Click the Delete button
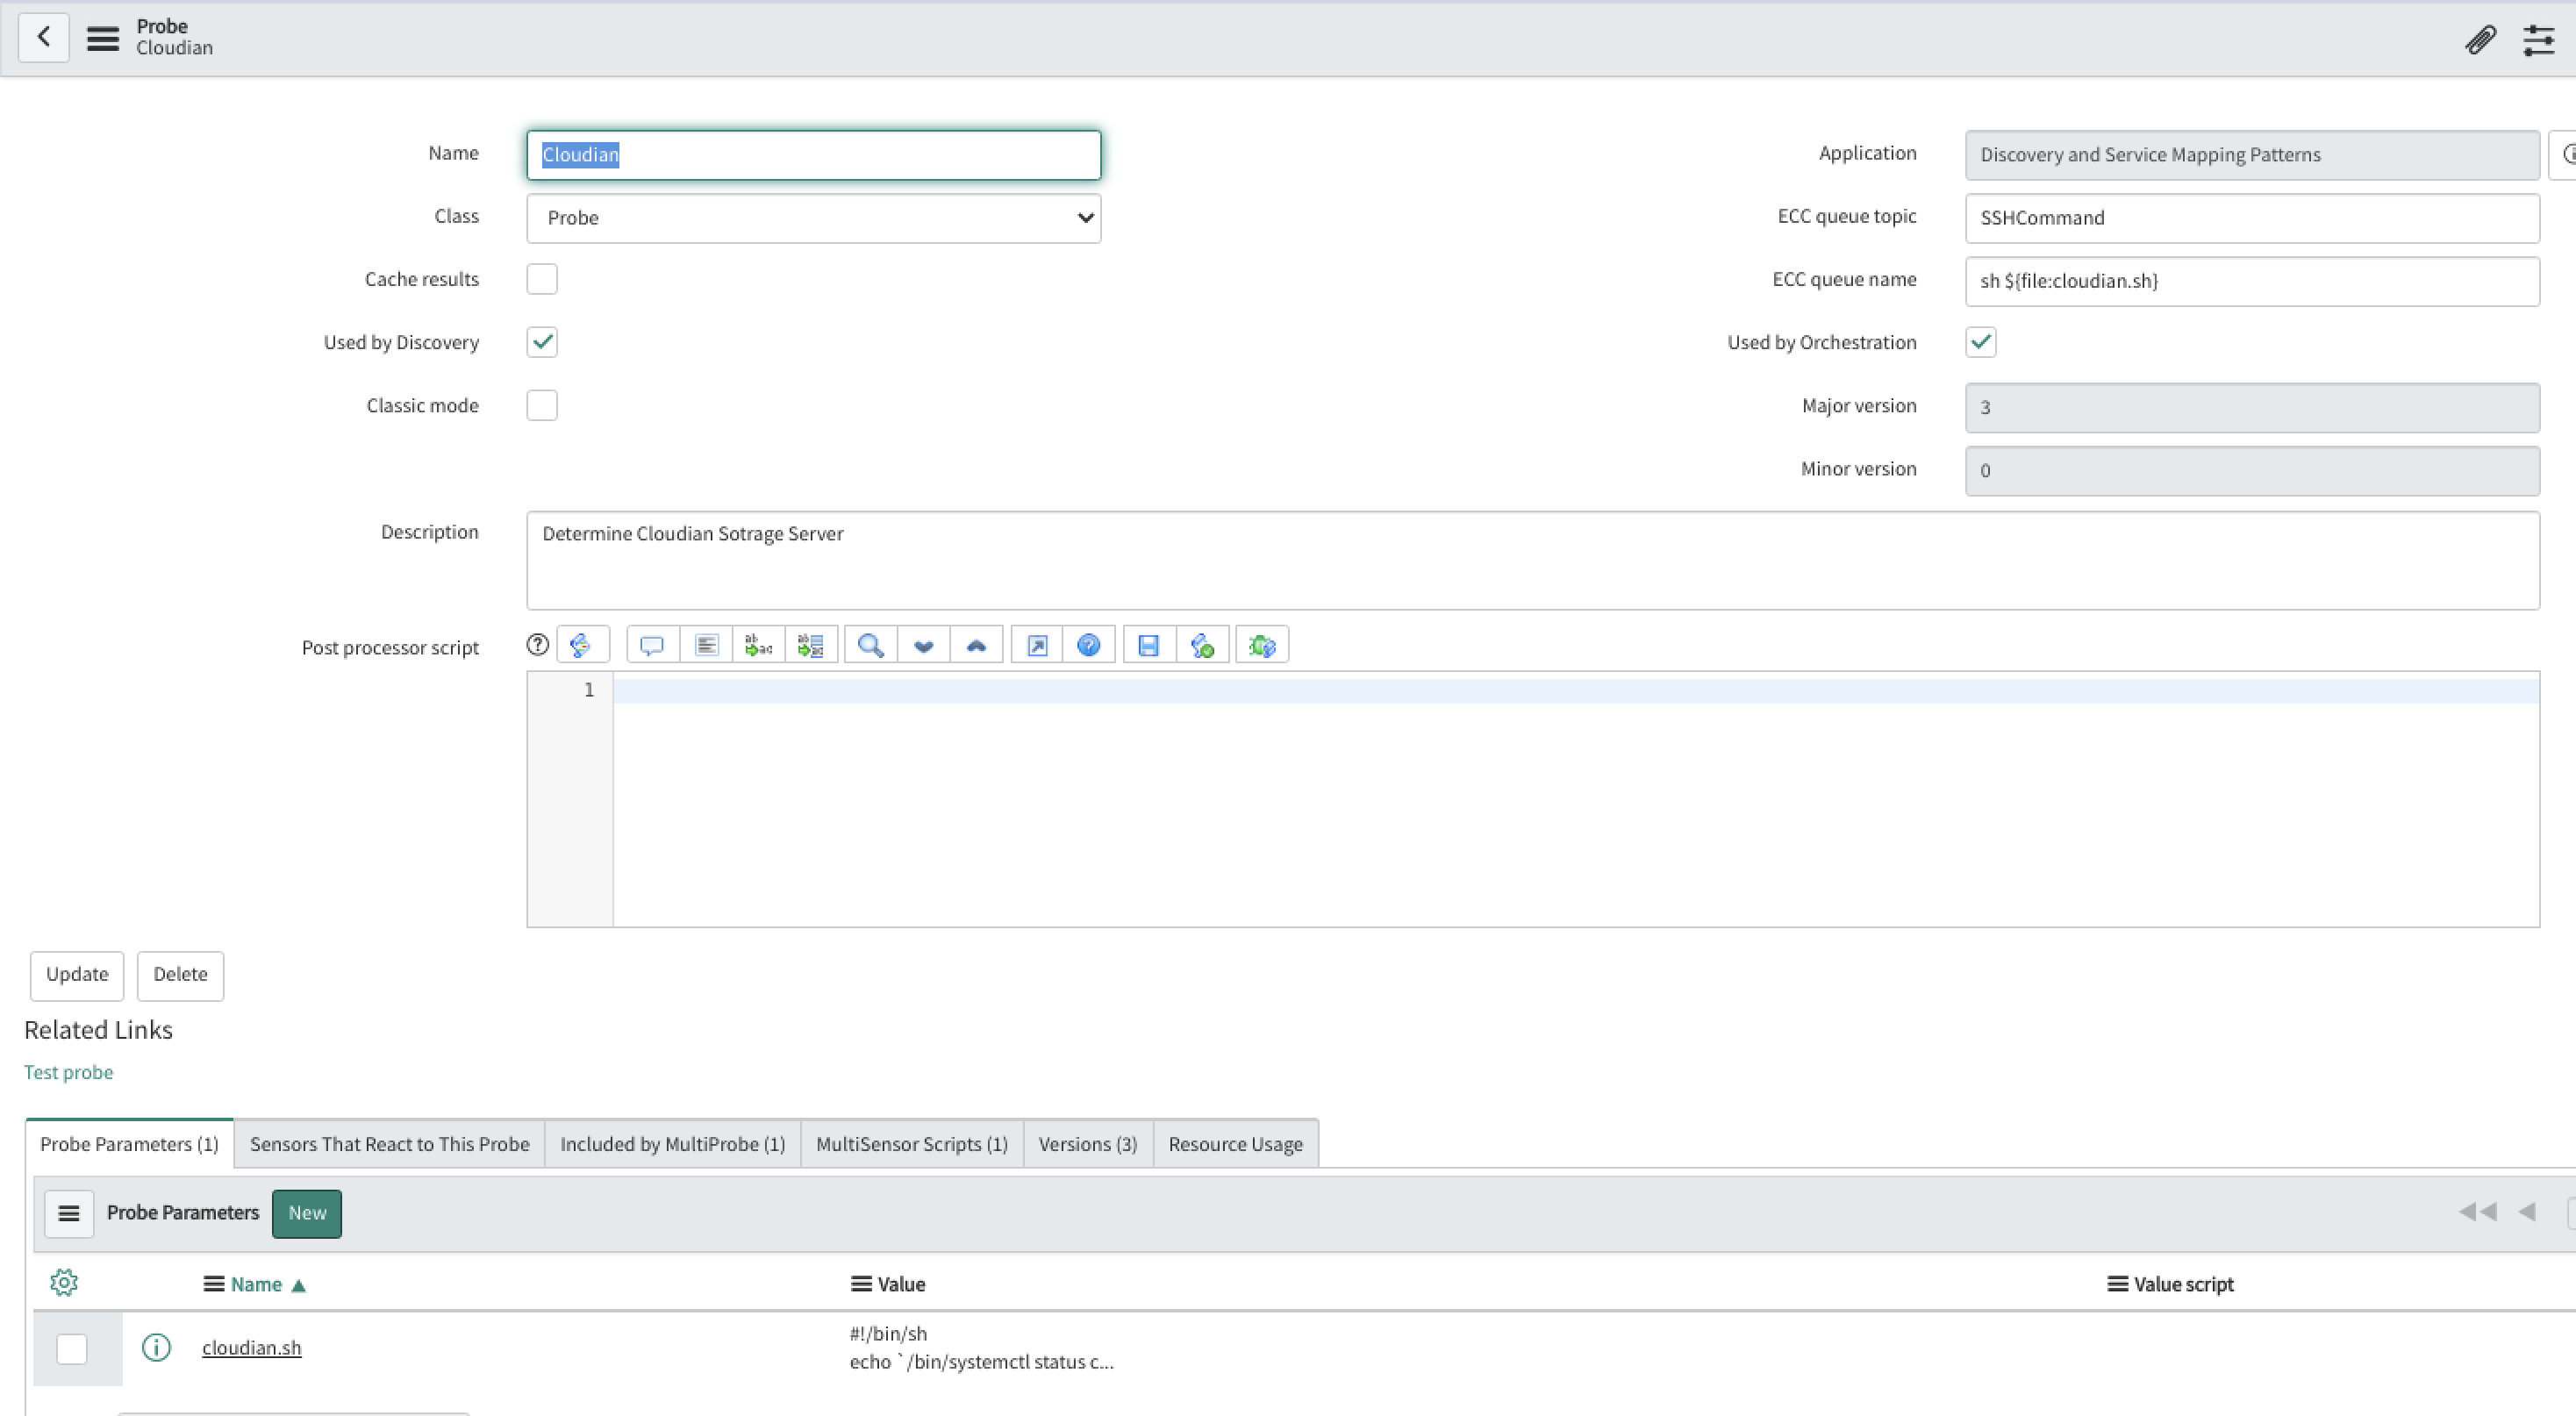Viewport: 2576px width, 1416px height. click(x=180, y=975)
